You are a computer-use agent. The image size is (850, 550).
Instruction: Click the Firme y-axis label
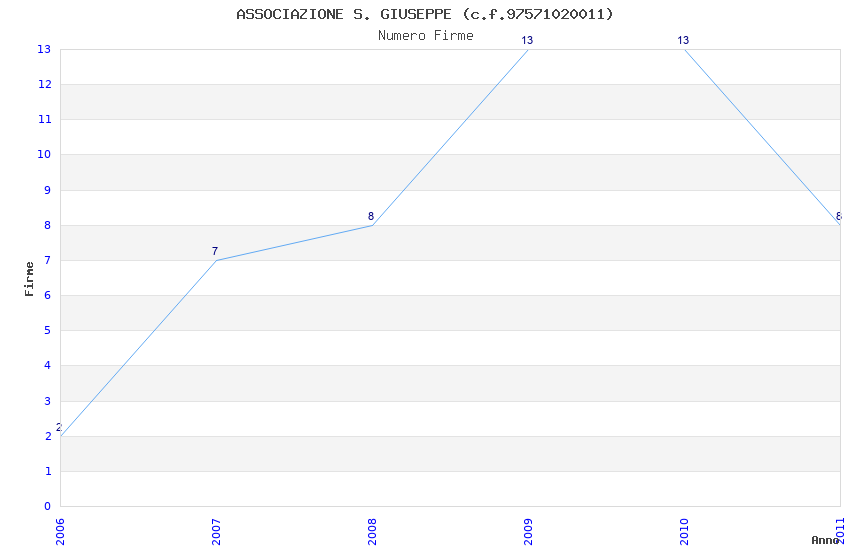[29, 279]
